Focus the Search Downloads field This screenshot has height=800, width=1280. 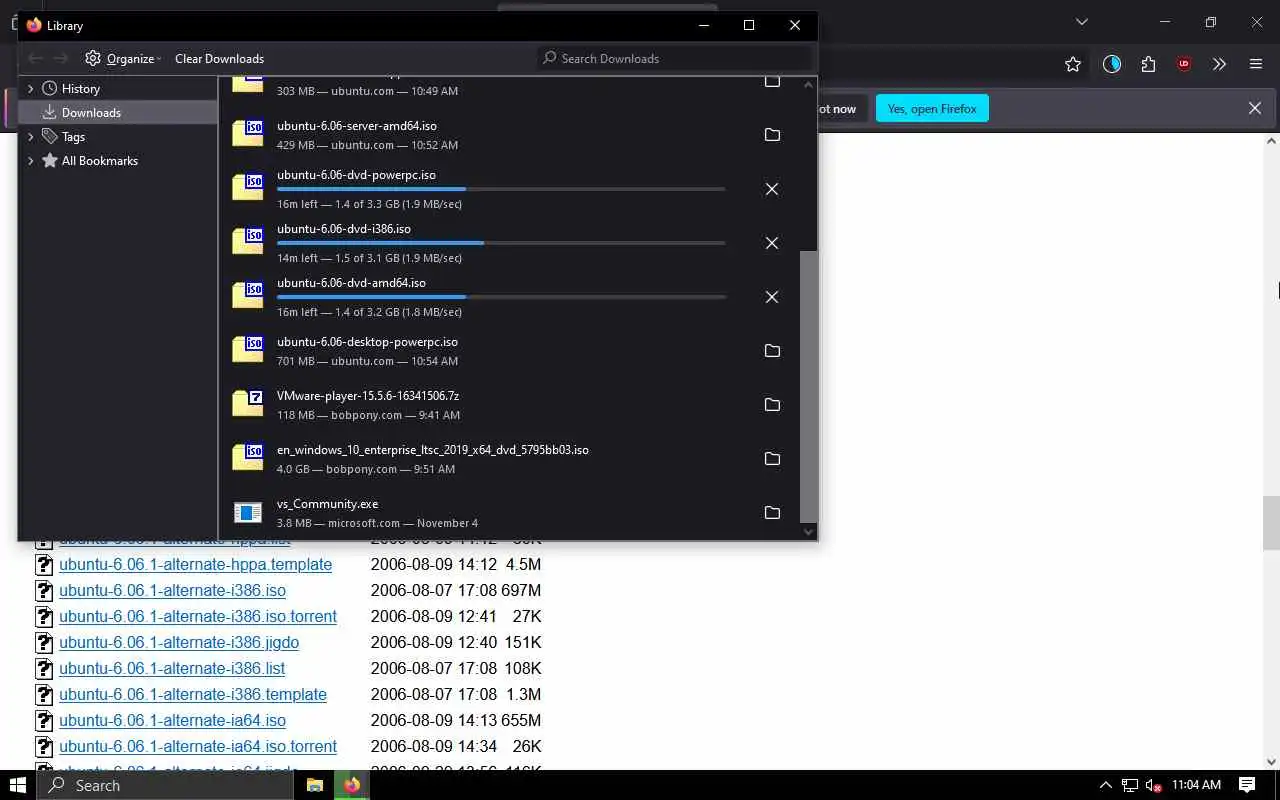click(x=675, y=59)
